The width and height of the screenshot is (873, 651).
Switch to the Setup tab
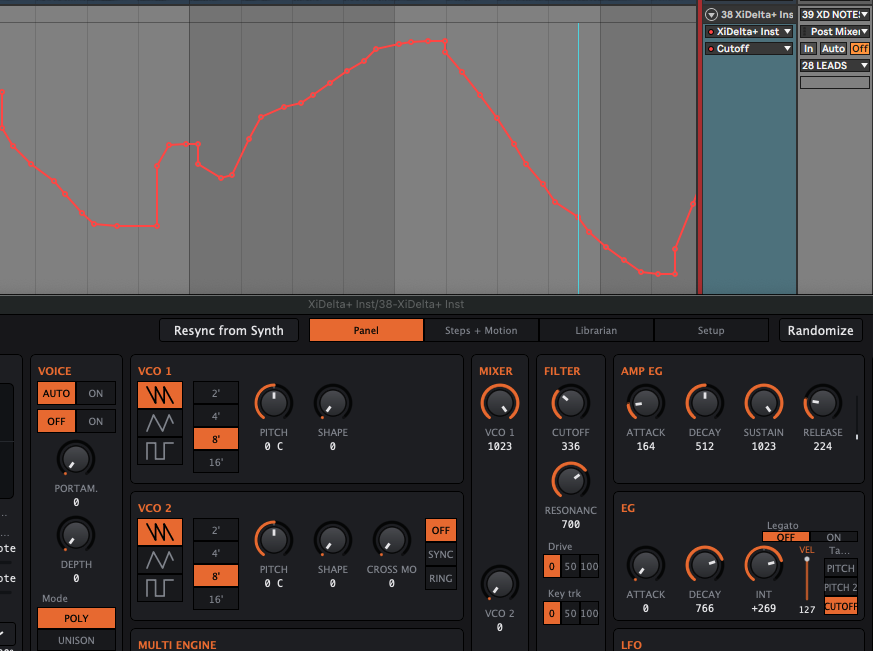point(711,330)
